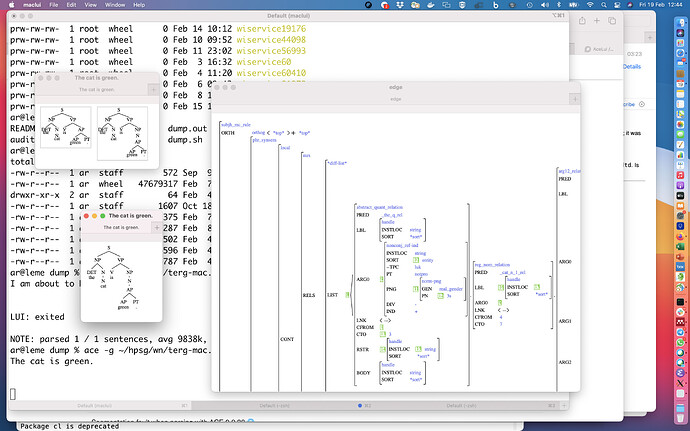Click the wiservice56993 file name
The width and height of the screenshot is (690, 431).
pos(271,51)
